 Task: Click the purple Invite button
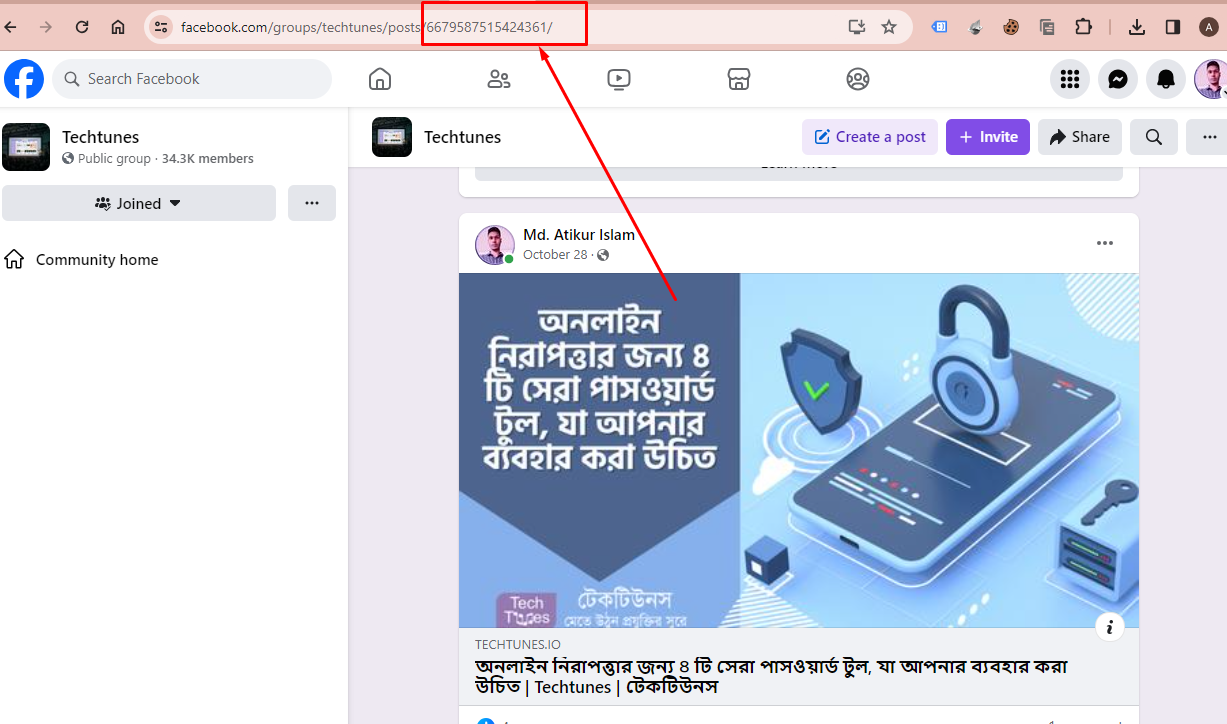987,136
